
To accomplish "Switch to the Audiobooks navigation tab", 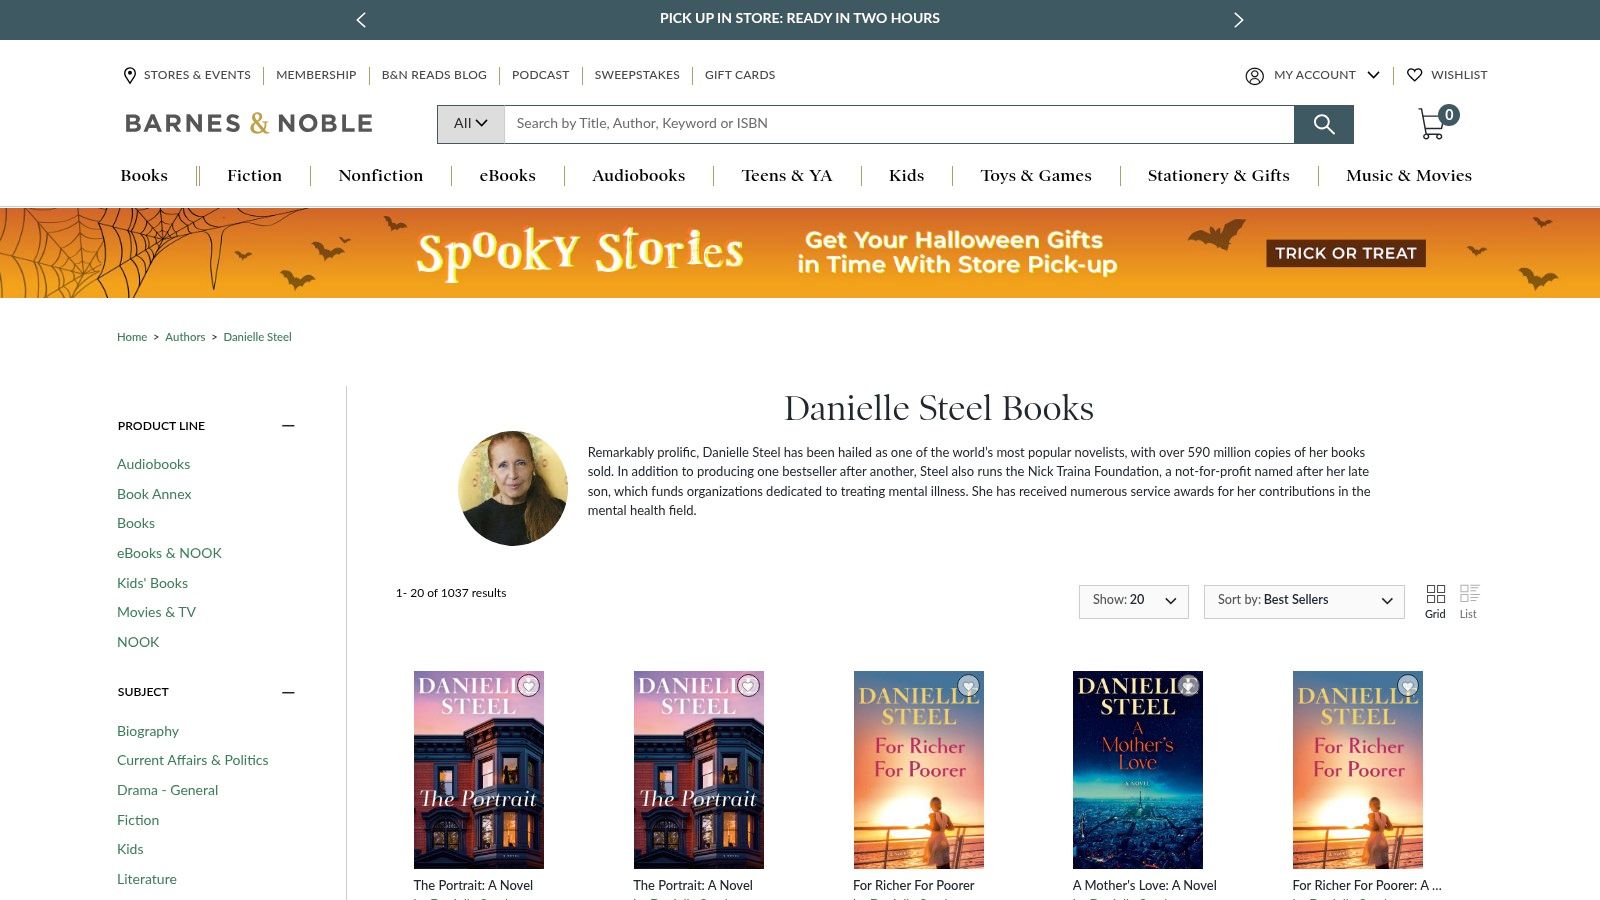I will point(638,176).
